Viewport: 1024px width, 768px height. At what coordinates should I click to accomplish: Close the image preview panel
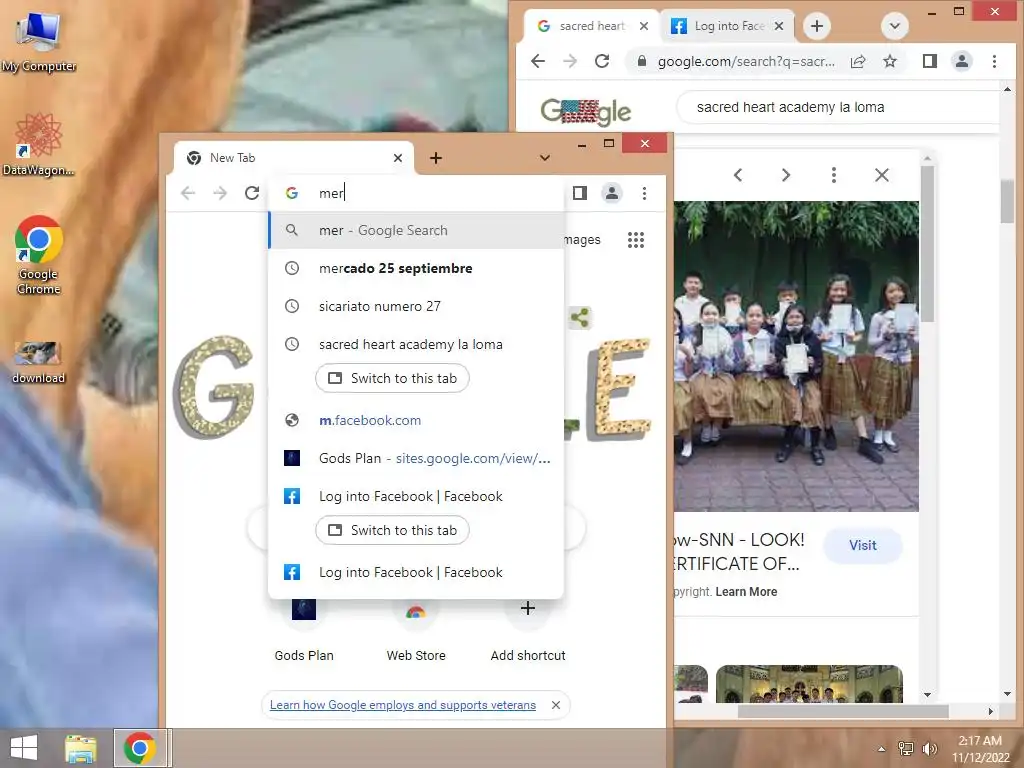[882, 175]
